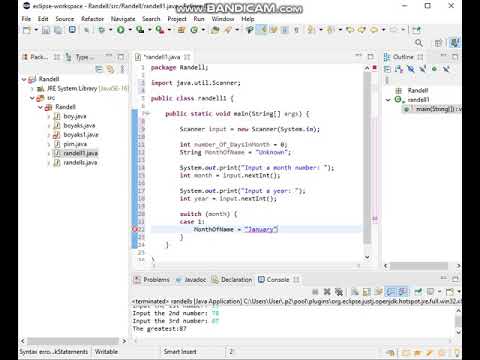Screen dimensions: 480x360
Task: Toggle Hide Local Types in Outline
Action: click(x=446, y=69)
